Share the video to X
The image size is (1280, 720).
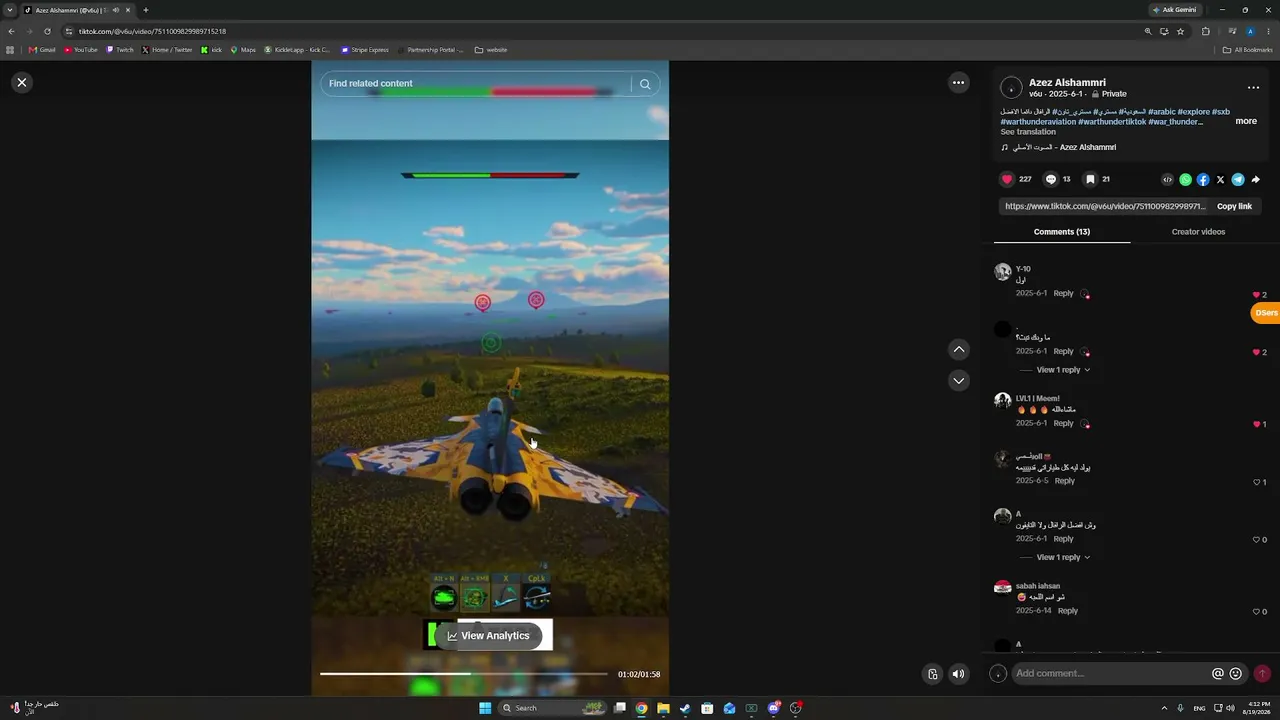click(1220, 180)
